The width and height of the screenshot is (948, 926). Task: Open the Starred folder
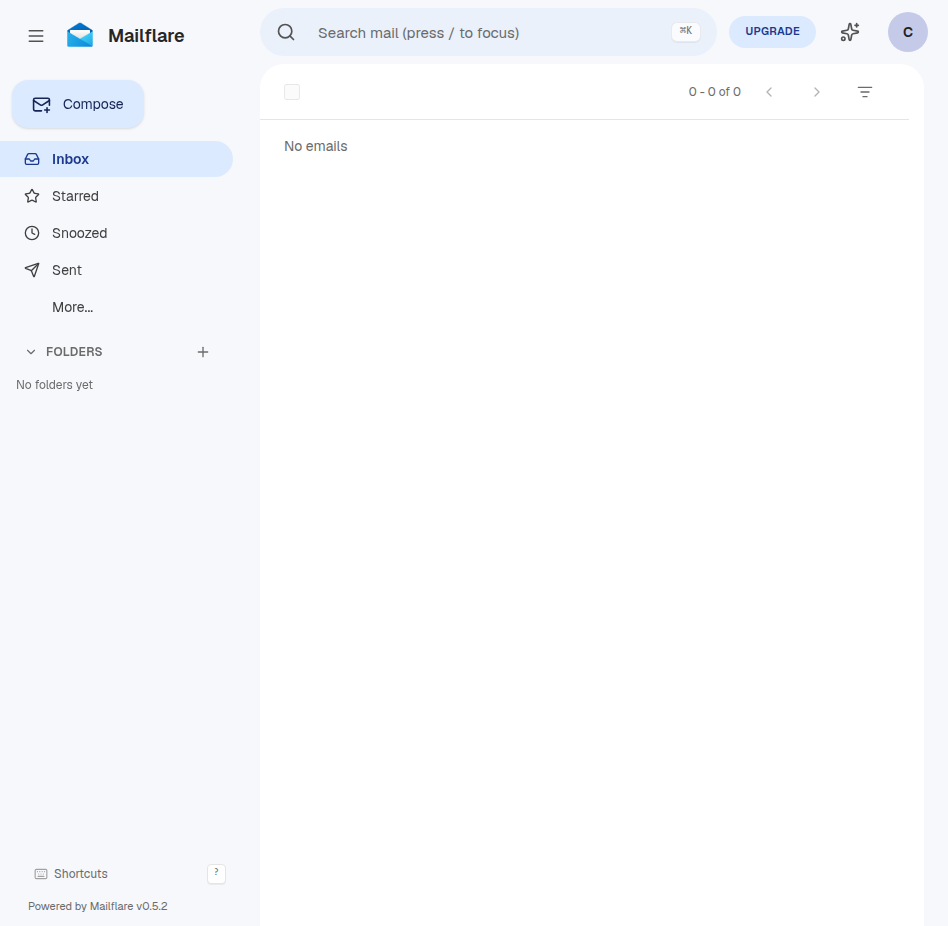click(x=116, y=196)
